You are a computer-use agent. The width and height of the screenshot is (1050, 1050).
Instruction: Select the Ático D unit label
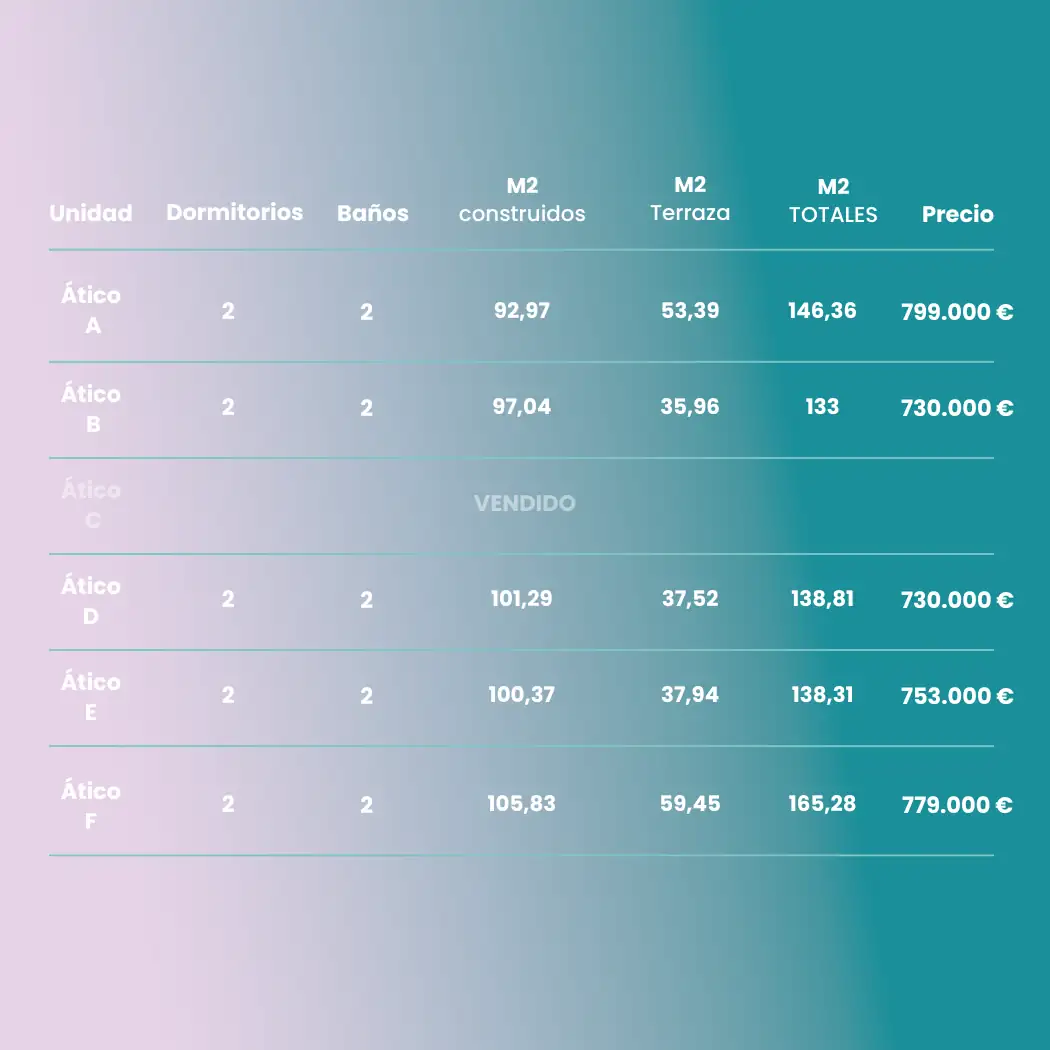(91, 601)
